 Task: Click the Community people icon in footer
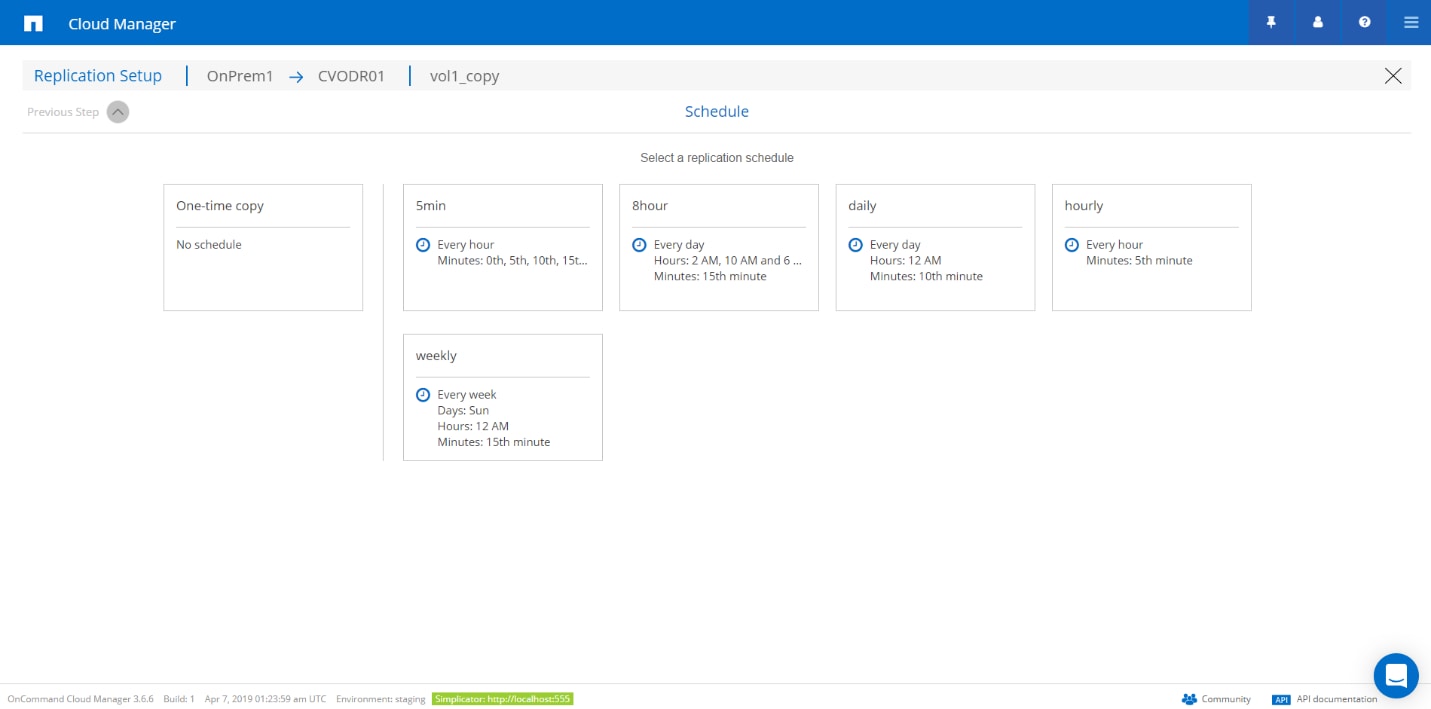tap(1188, 699)
